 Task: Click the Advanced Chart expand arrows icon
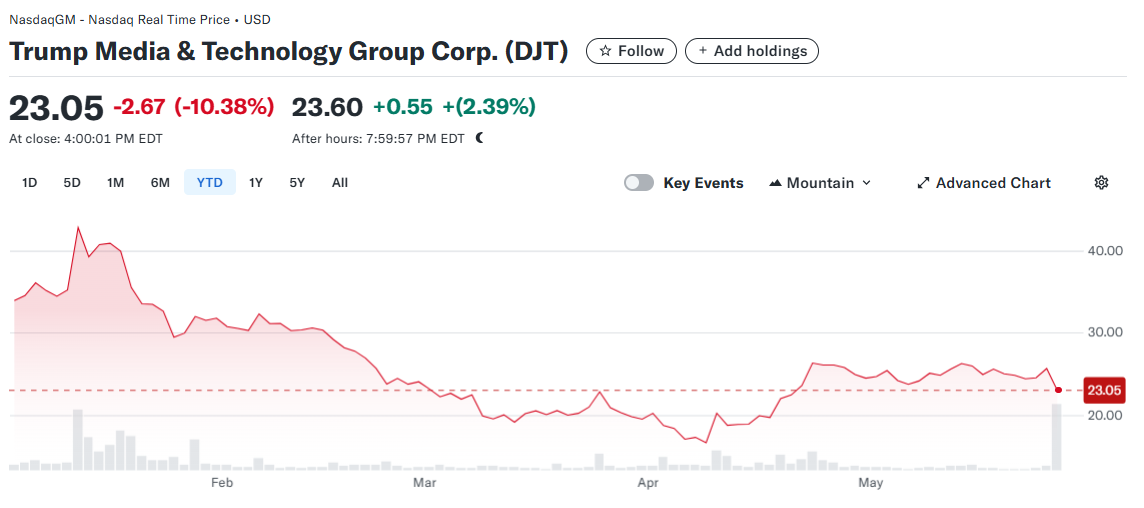pos(923,183)
